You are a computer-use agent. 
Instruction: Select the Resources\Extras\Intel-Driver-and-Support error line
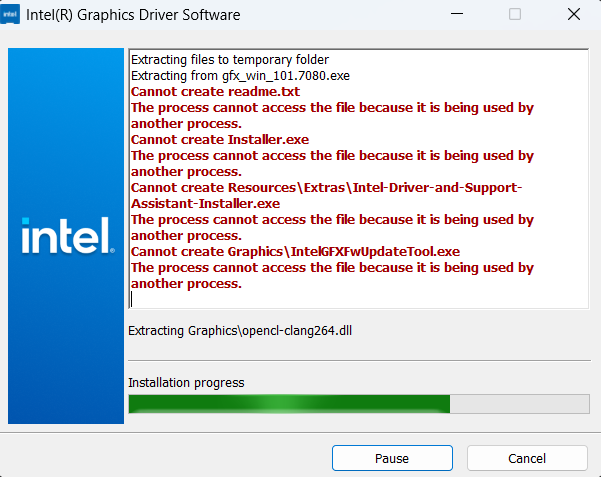tap(327, 188)
